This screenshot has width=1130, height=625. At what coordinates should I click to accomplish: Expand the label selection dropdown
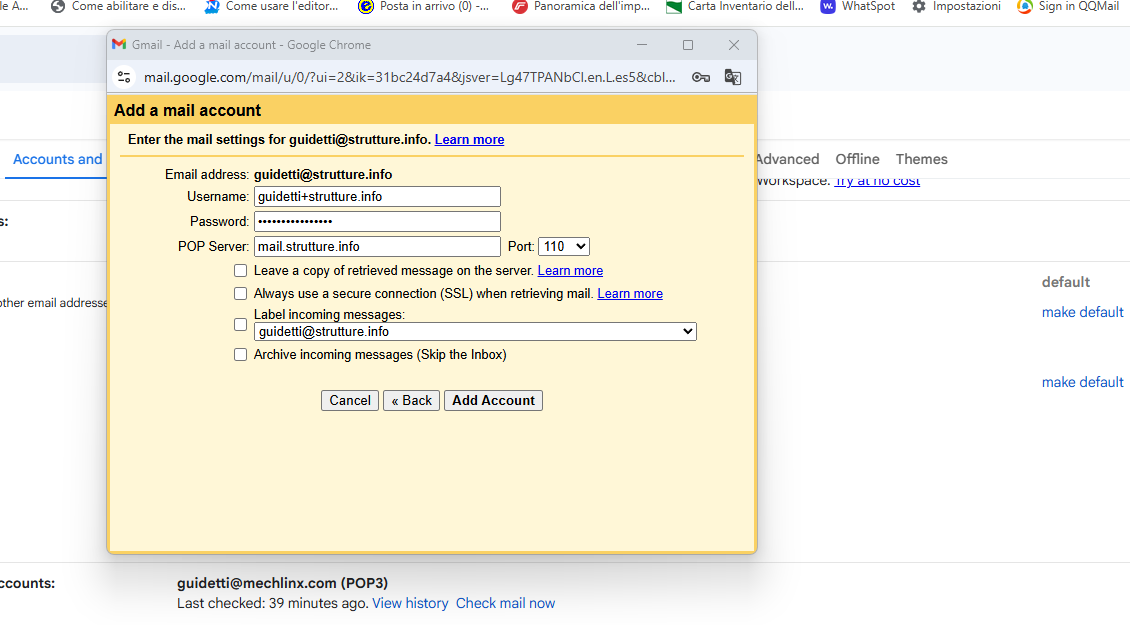[x=475, y=332]
